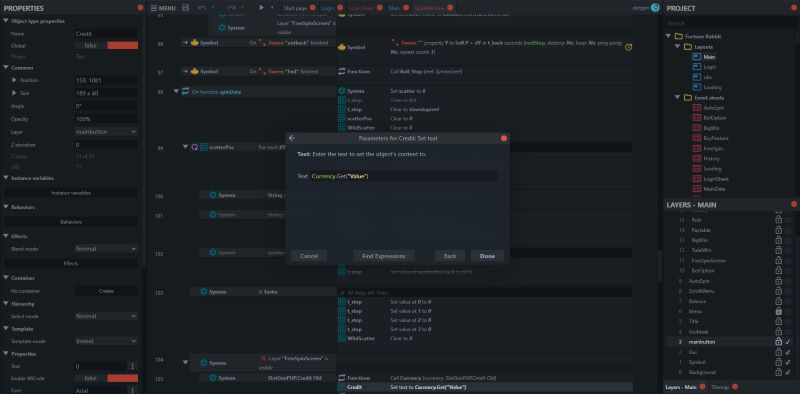
Task: Switch to the Login tab
Action: pyautogui.click(x=328, y=8)
